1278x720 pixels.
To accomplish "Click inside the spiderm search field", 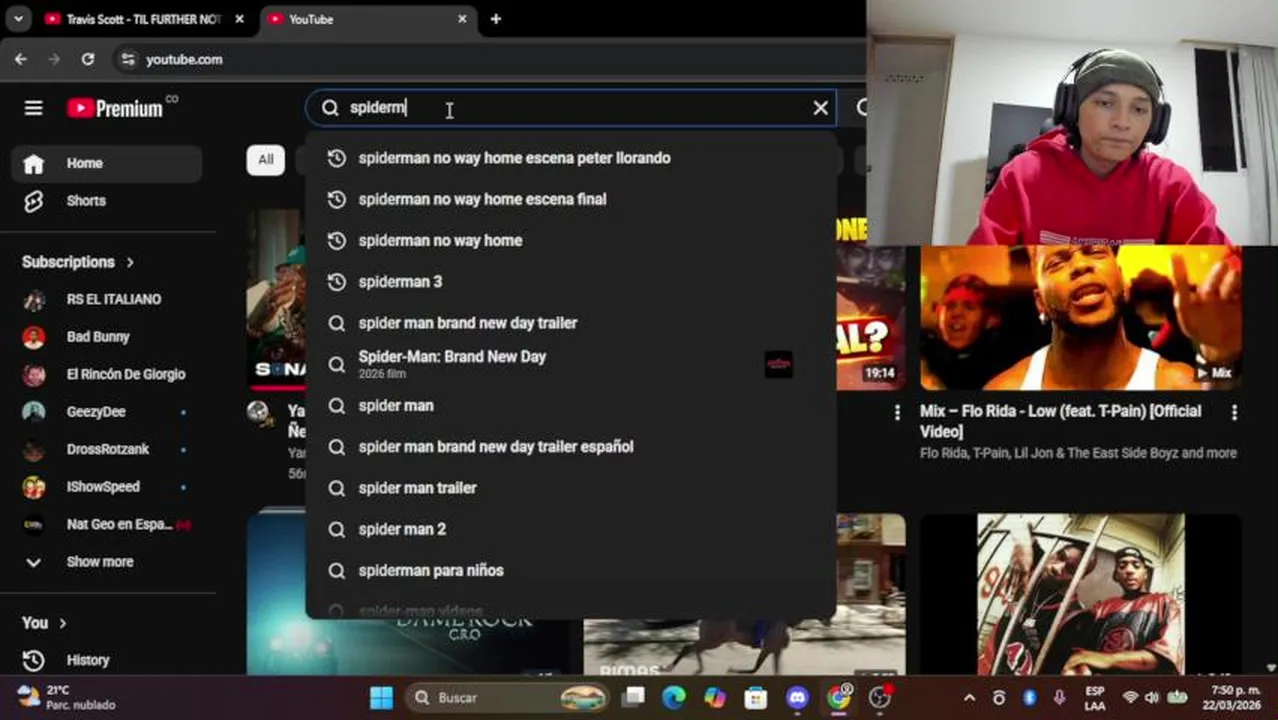I will 570,108.
